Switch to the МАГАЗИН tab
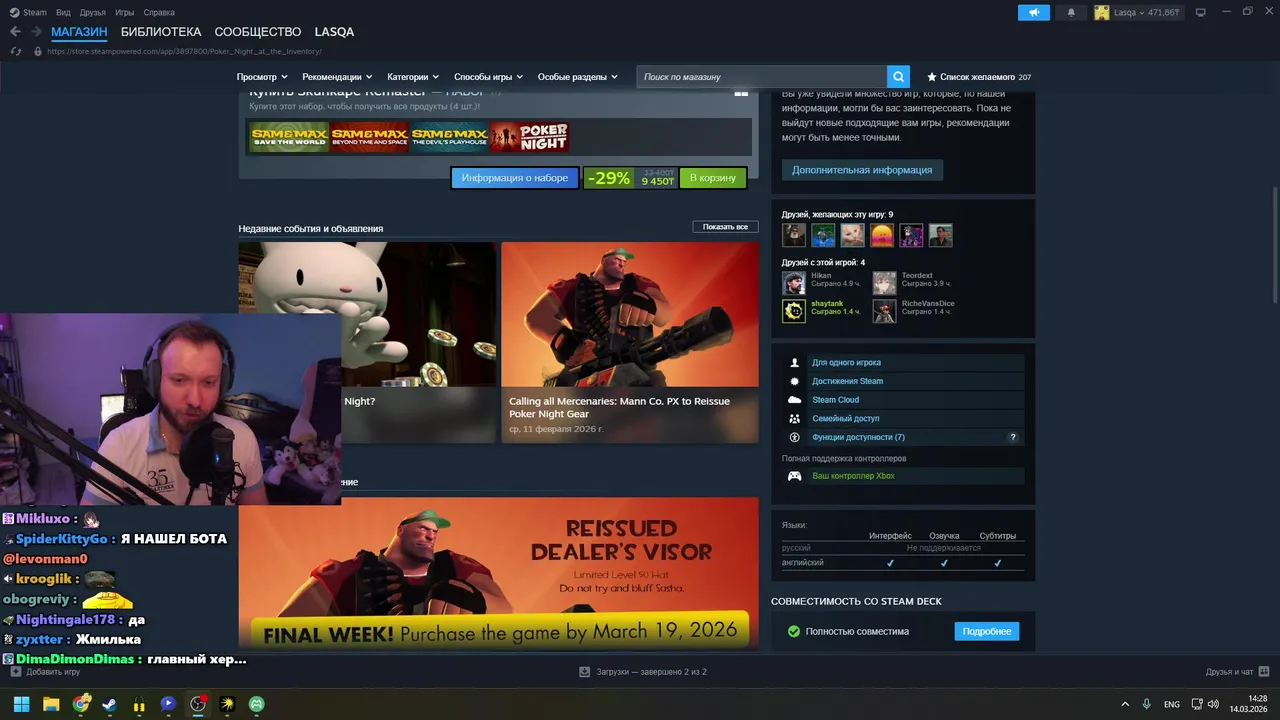Image resolution: width=1280 pixels, height=720 pixels. [79, 32]
